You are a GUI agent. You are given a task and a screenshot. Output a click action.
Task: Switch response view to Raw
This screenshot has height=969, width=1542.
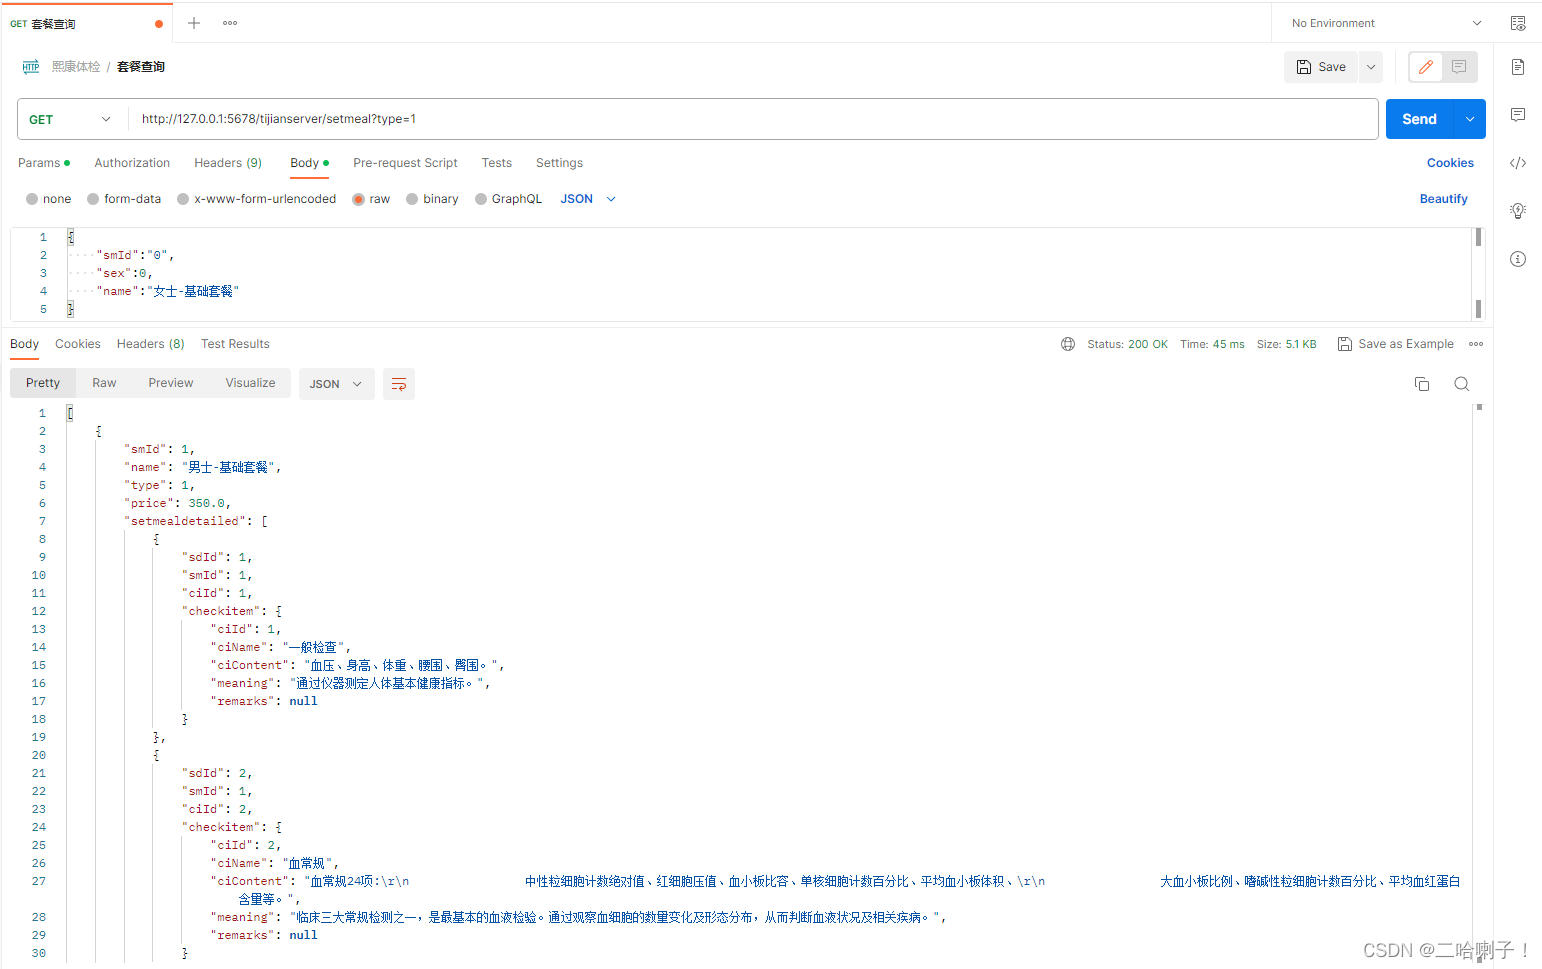104,383
